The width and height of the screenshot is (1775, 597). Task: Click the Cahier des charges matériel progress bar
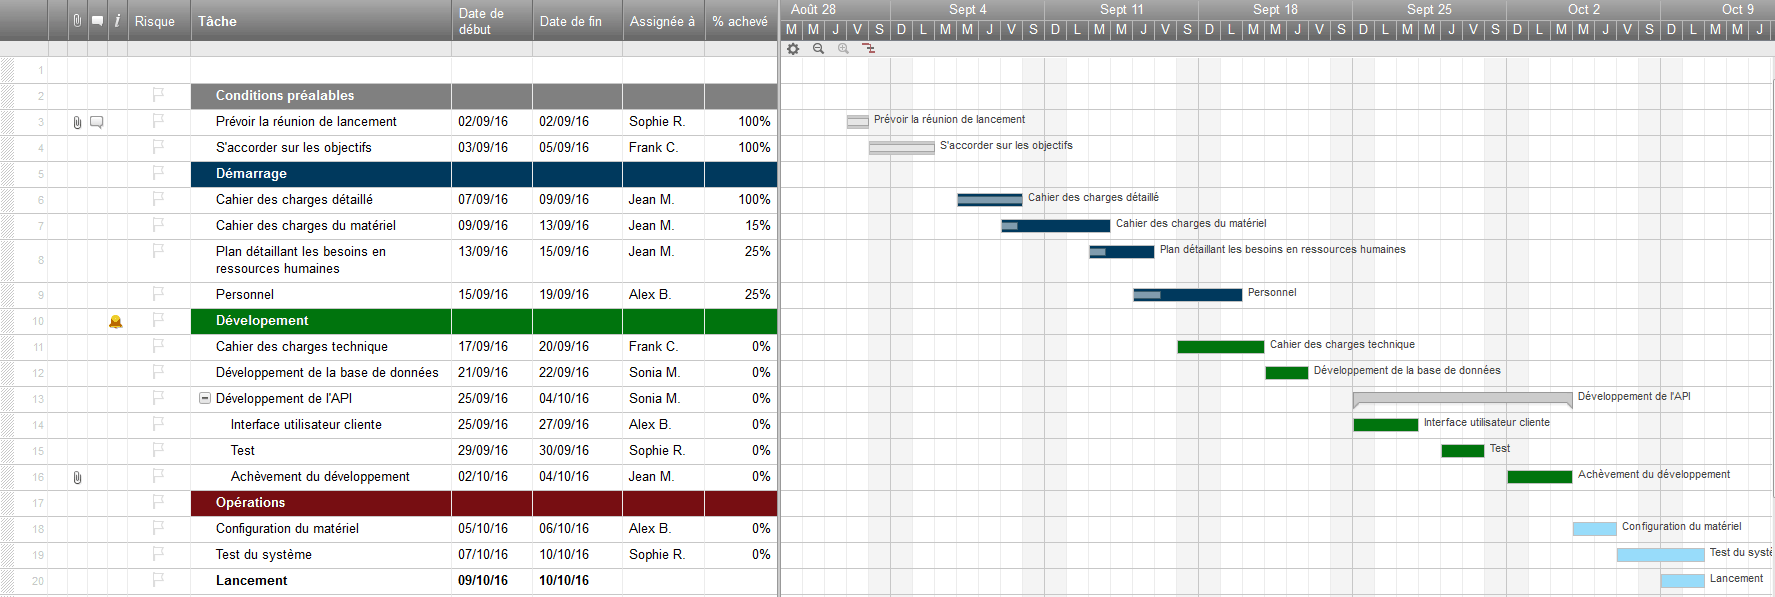(1056, 226)
